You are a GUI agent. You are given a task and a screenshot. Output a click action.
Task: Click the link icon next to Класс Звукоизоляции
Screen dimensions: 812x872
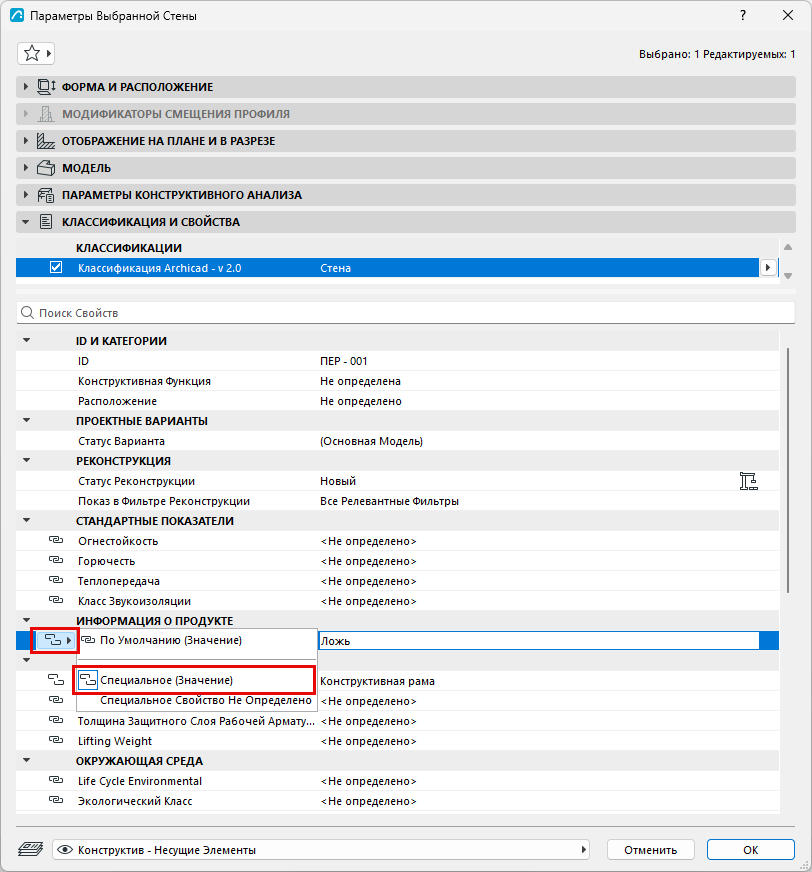pos(56,600)
